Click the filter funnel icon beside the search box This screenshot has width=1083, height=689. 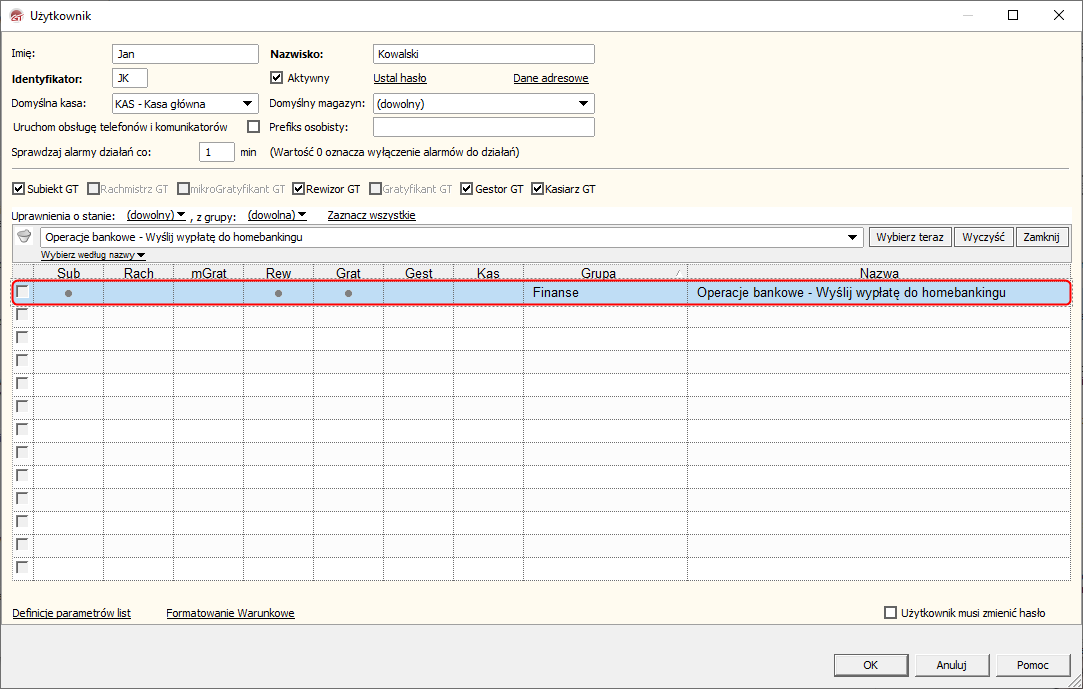click(24, 237)
